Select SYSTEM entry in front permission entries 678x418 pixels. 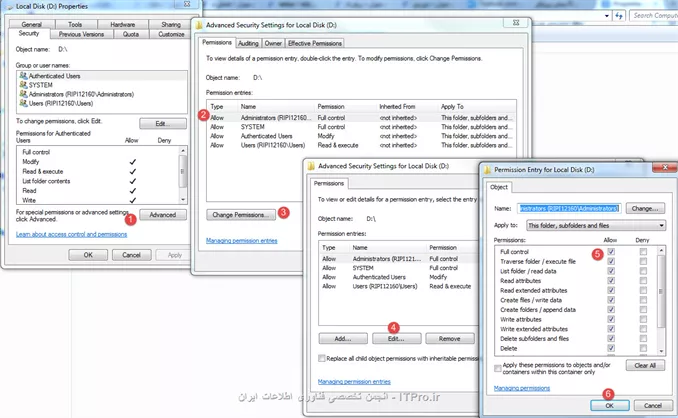pos(399,268)
